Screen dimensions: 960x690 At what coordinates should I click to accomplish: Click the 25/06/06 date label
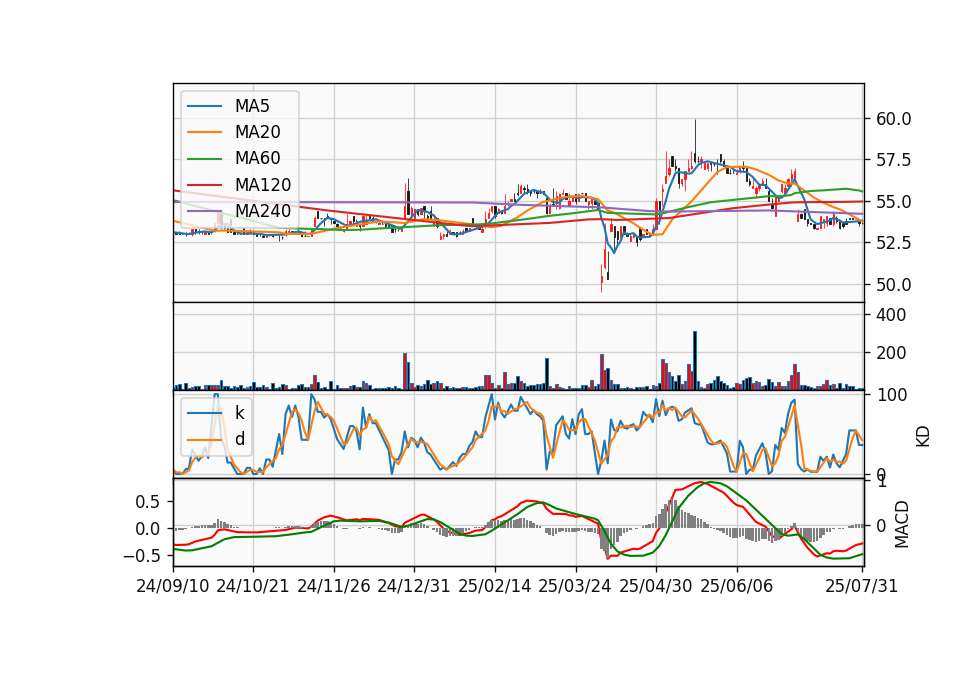[x=737, y=586]
